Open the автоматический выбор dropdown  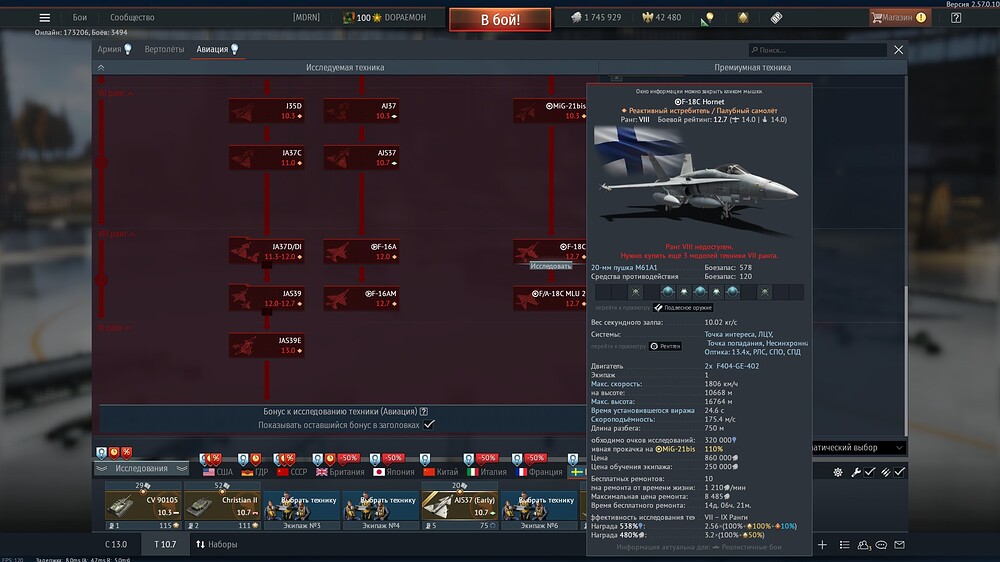pyautogui.click(x=858, y=448)
